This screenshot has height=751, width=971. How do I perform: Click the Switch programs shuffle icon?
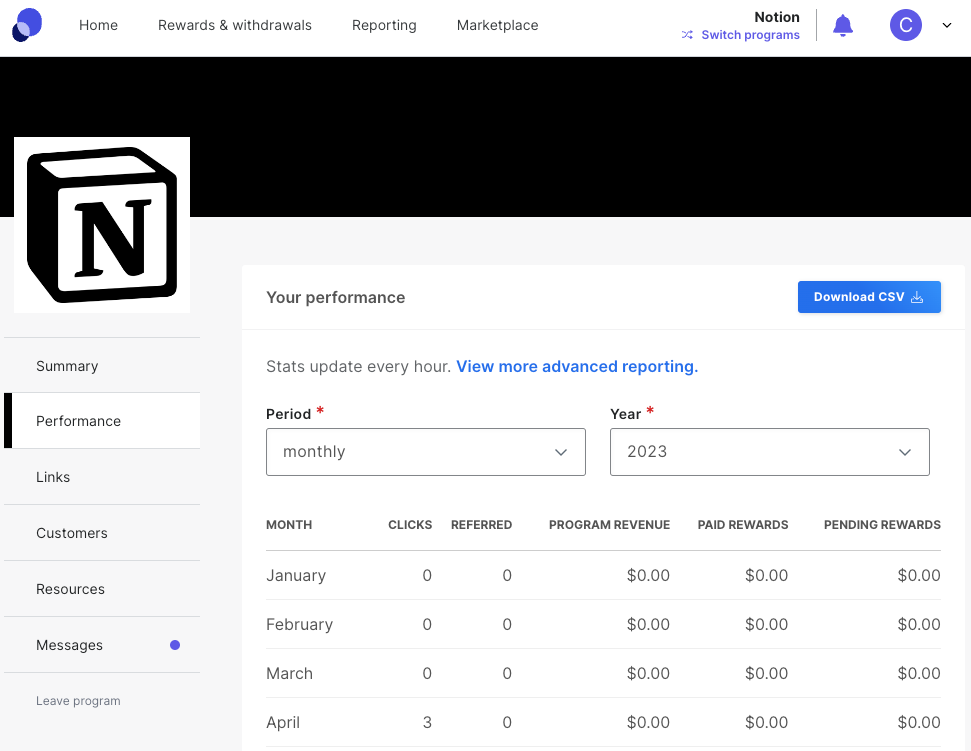(x=687, y=35)
